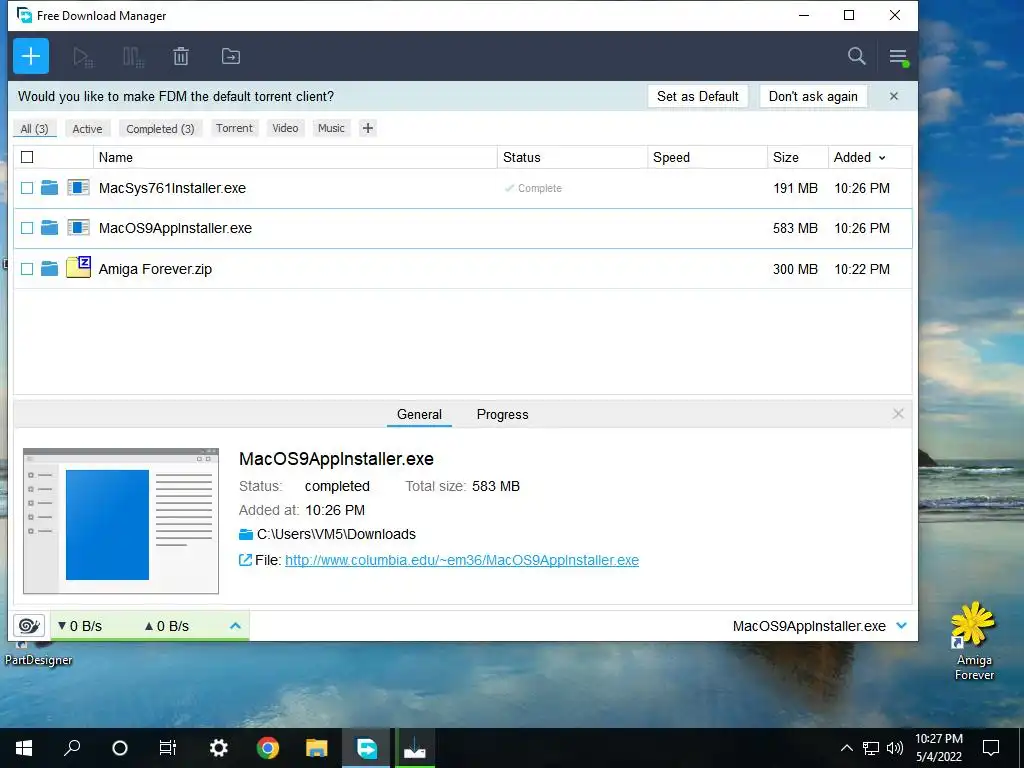Select the Active filter tab
1024x768 pixels.
[87, 129]
